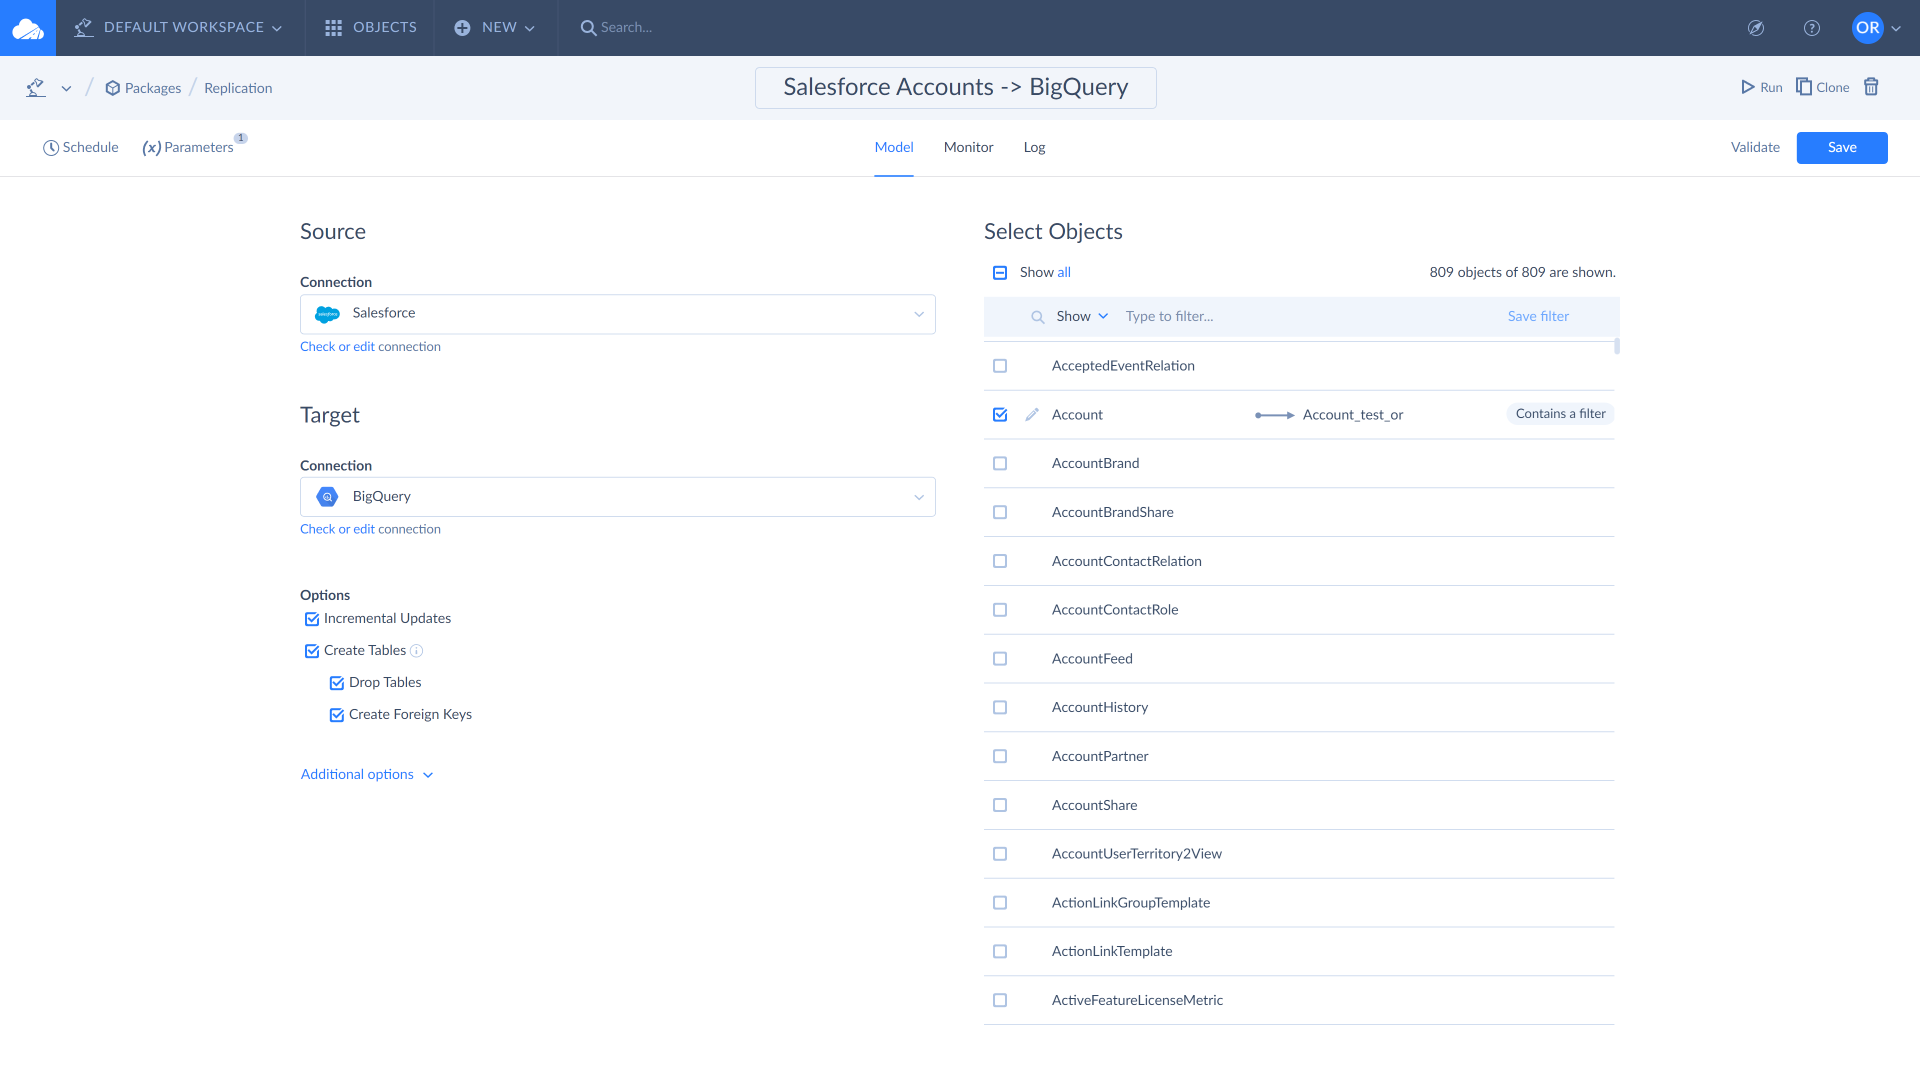
Task: View the Create Tables info tooltip icon
Action: [x=417, y=650]
